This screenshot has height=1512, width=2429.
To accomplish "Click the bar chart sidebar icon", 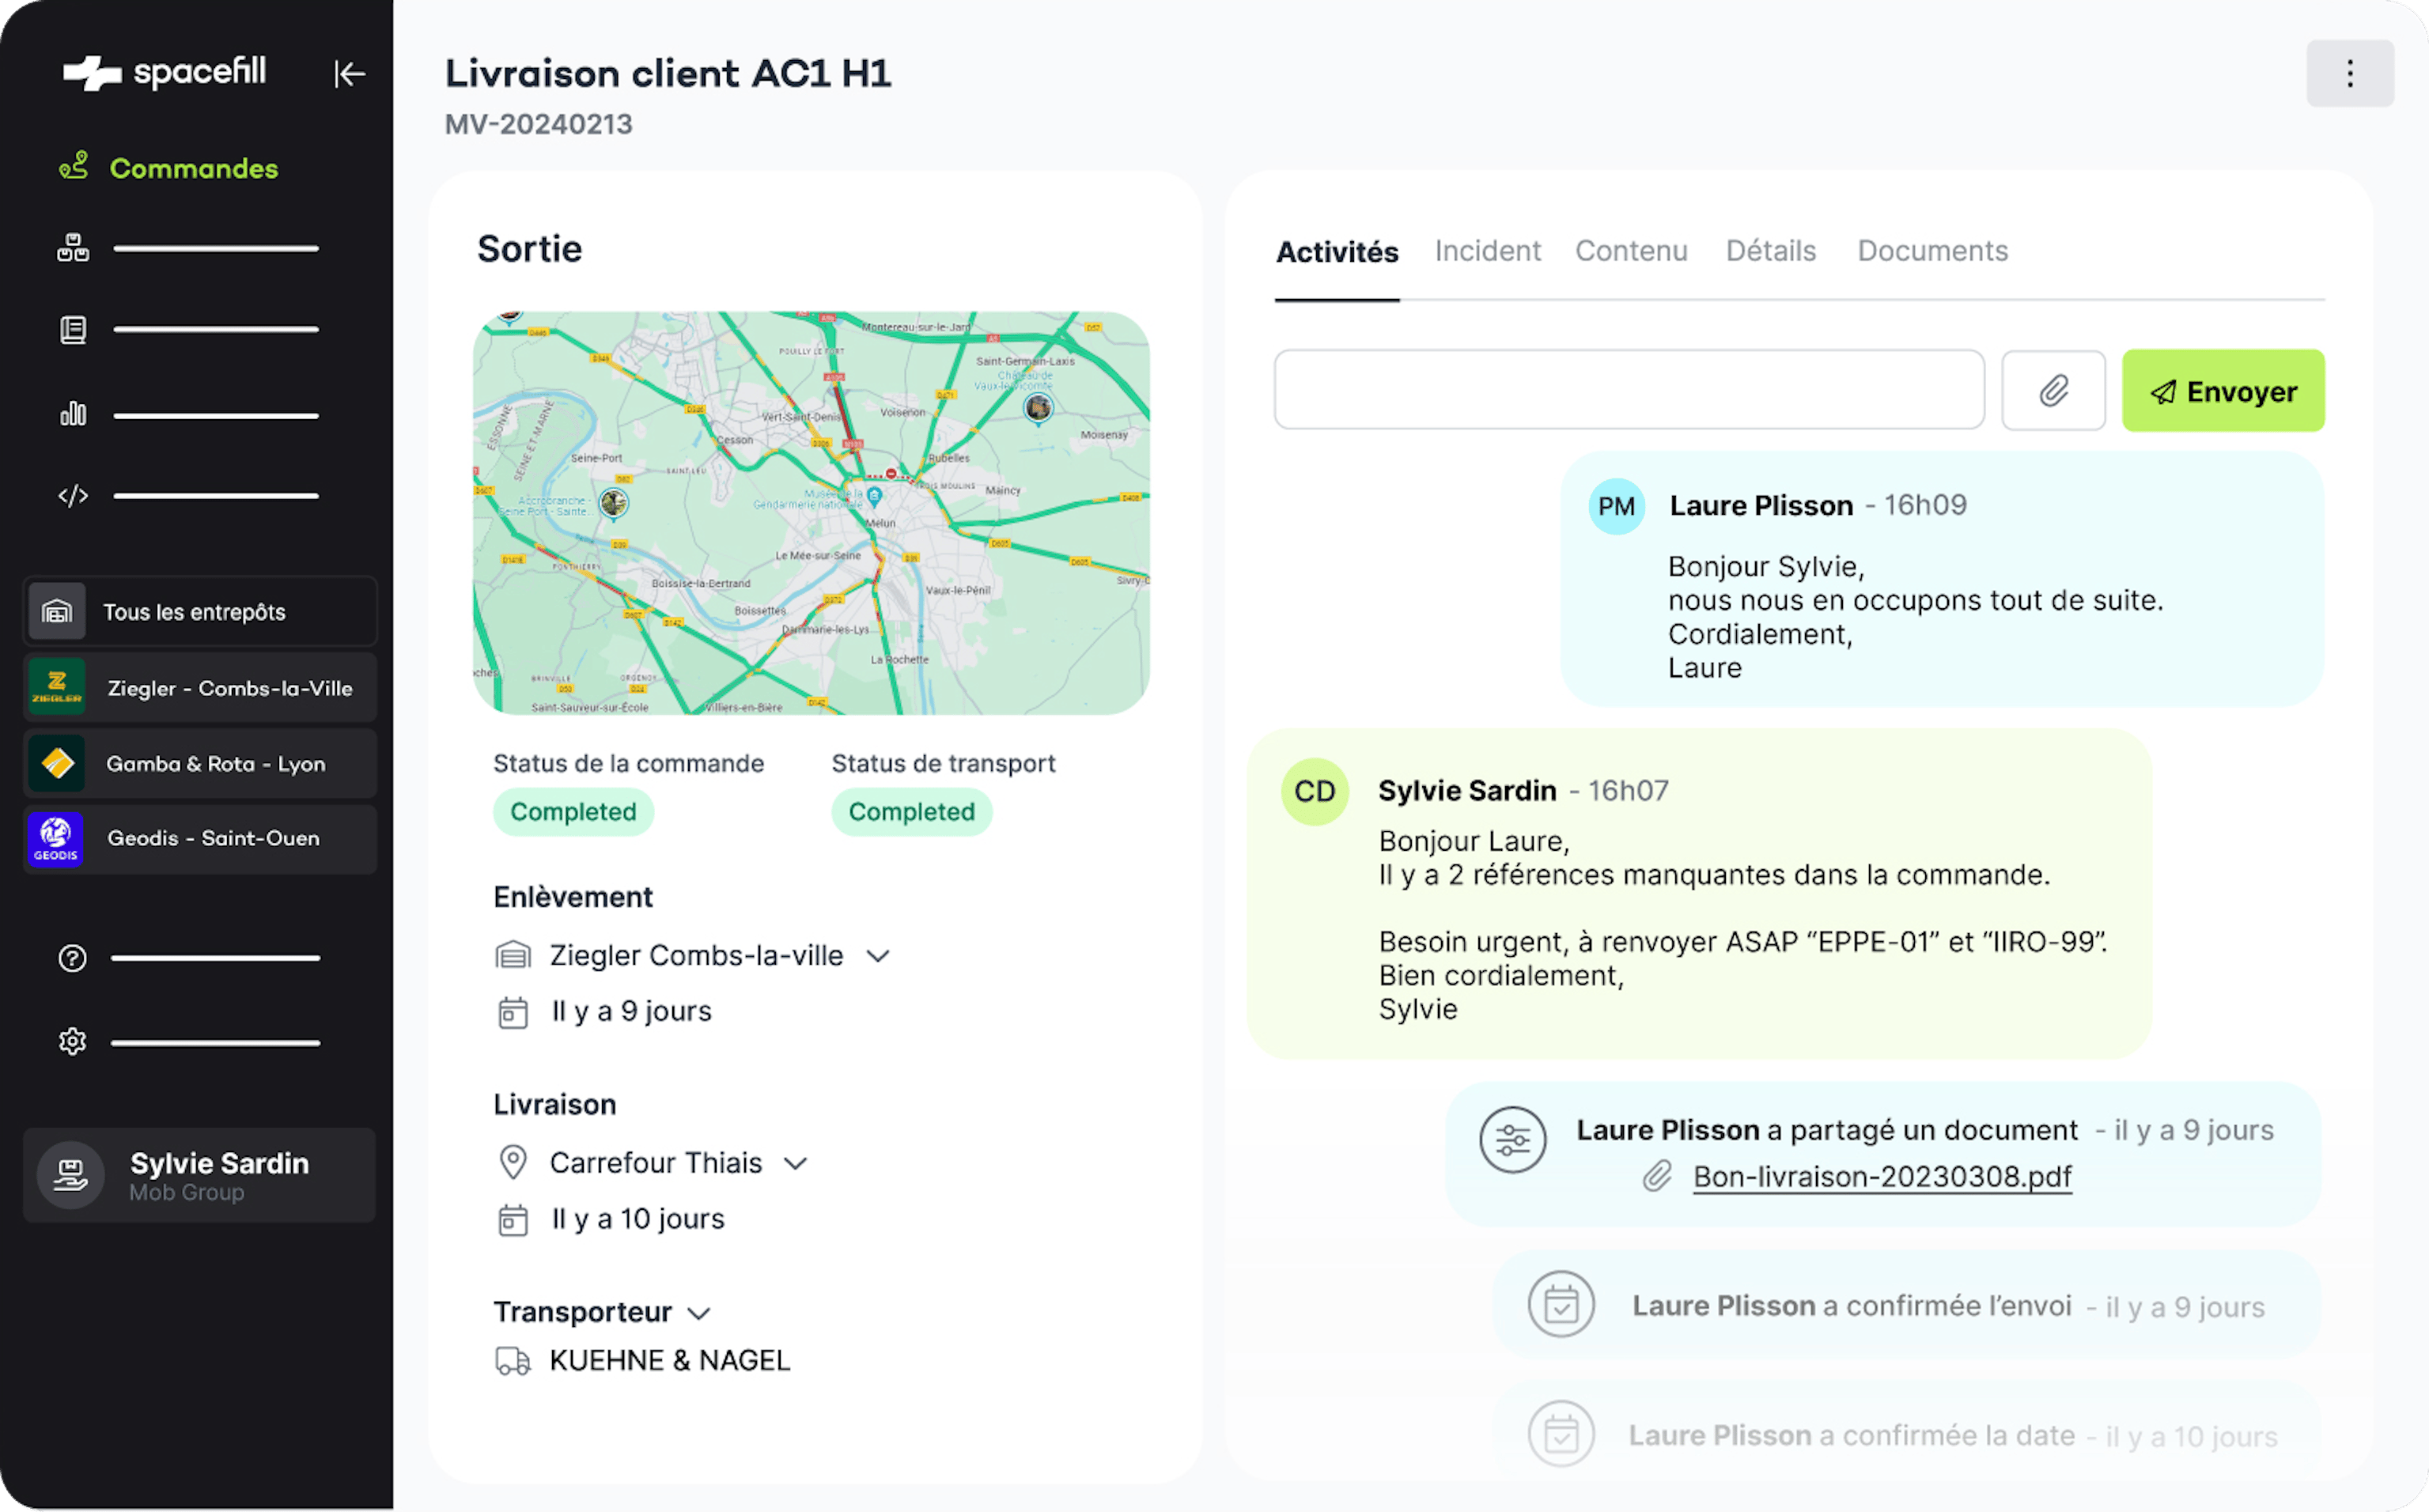I will [x=73, y=414].
